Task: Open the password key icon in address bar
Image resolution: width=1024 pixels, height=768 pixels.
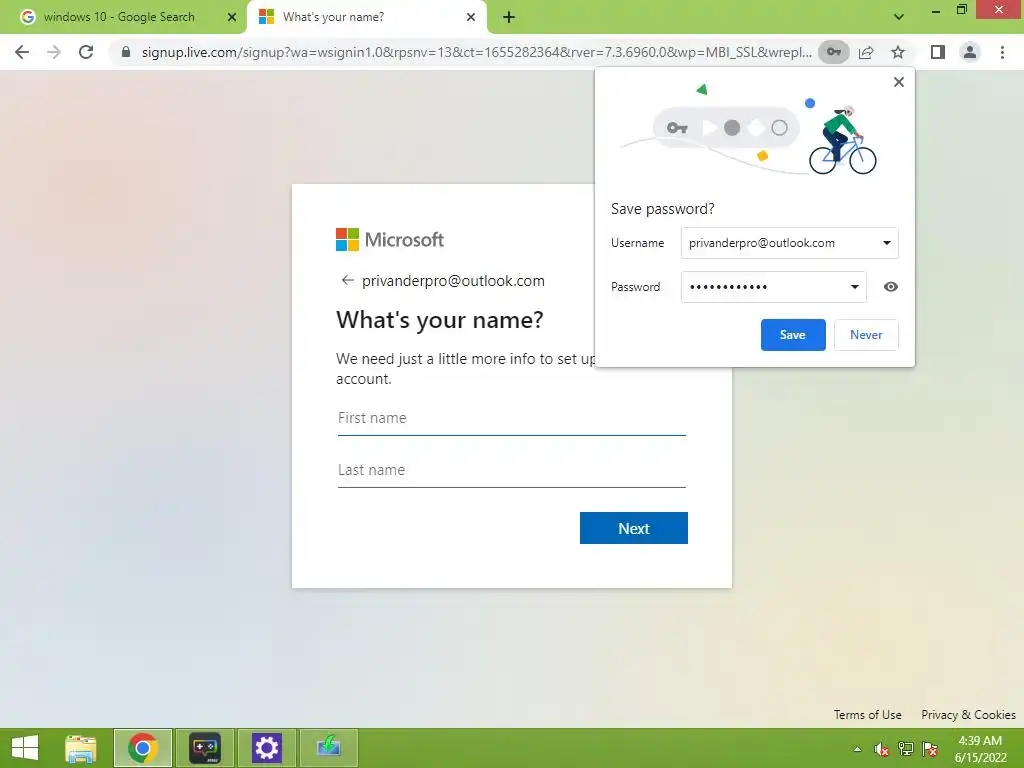Action: point(834,52)
